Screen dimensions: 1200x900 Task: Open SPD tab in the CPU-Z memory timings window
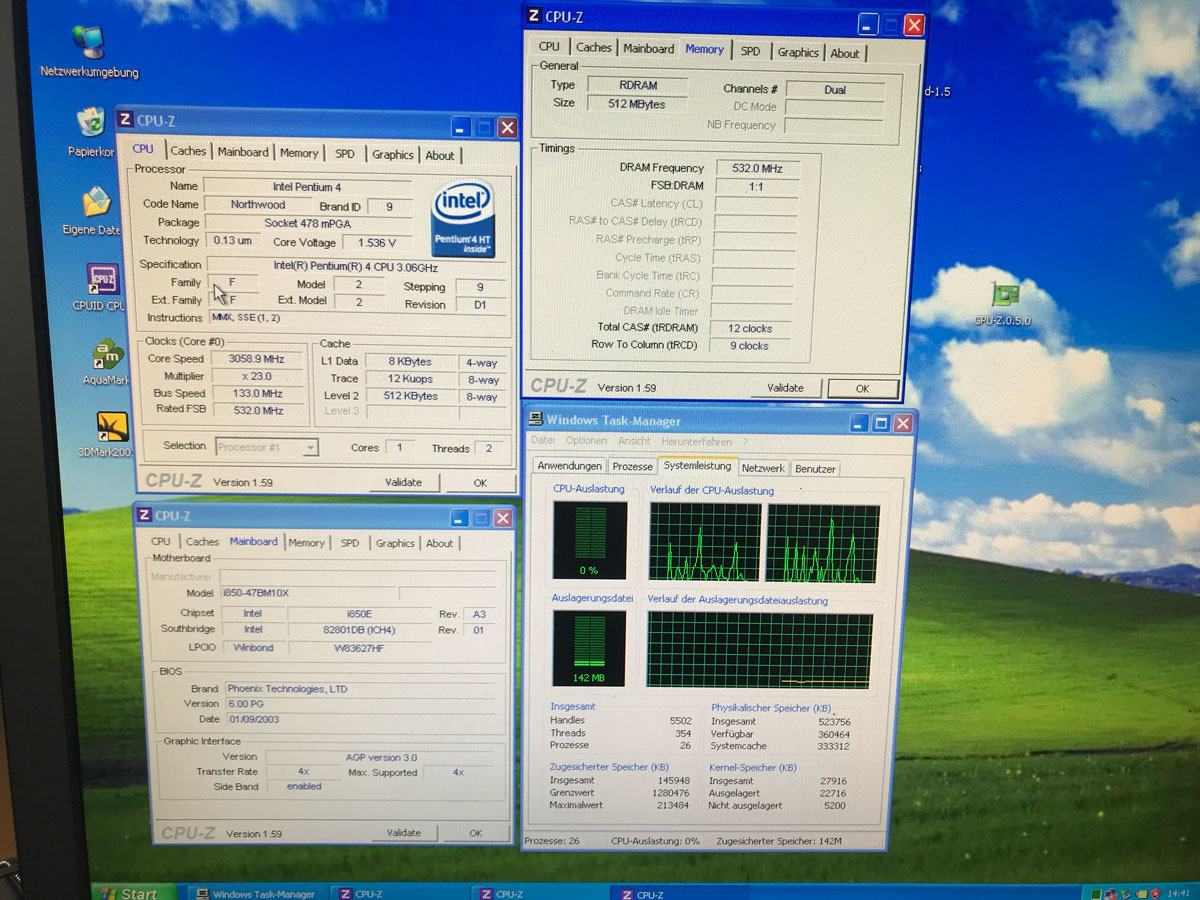click(x=750, y=51)
